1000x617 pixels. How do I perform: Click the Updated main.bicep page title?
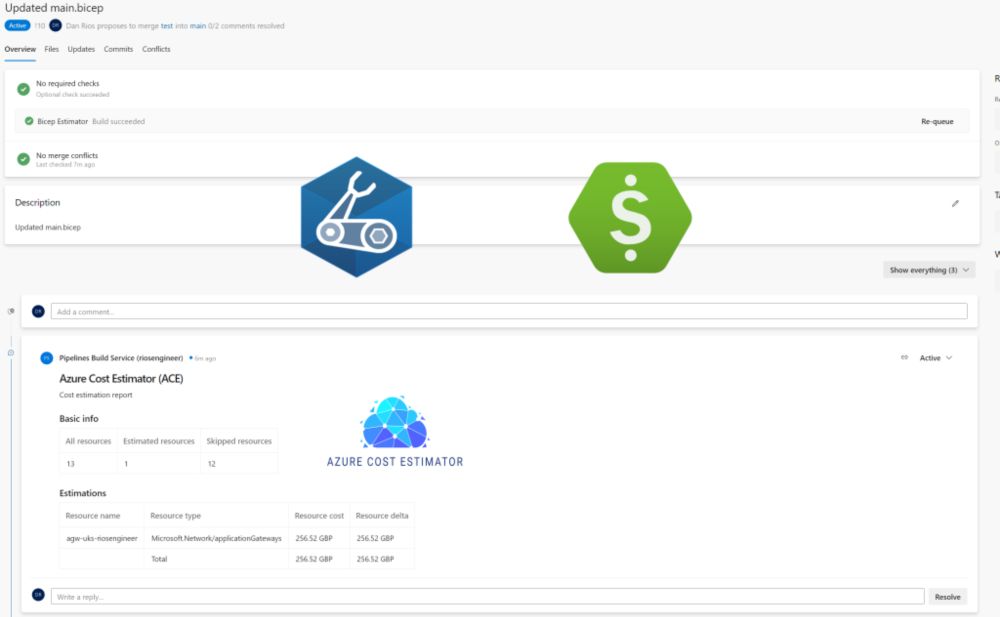pos(54,8)
